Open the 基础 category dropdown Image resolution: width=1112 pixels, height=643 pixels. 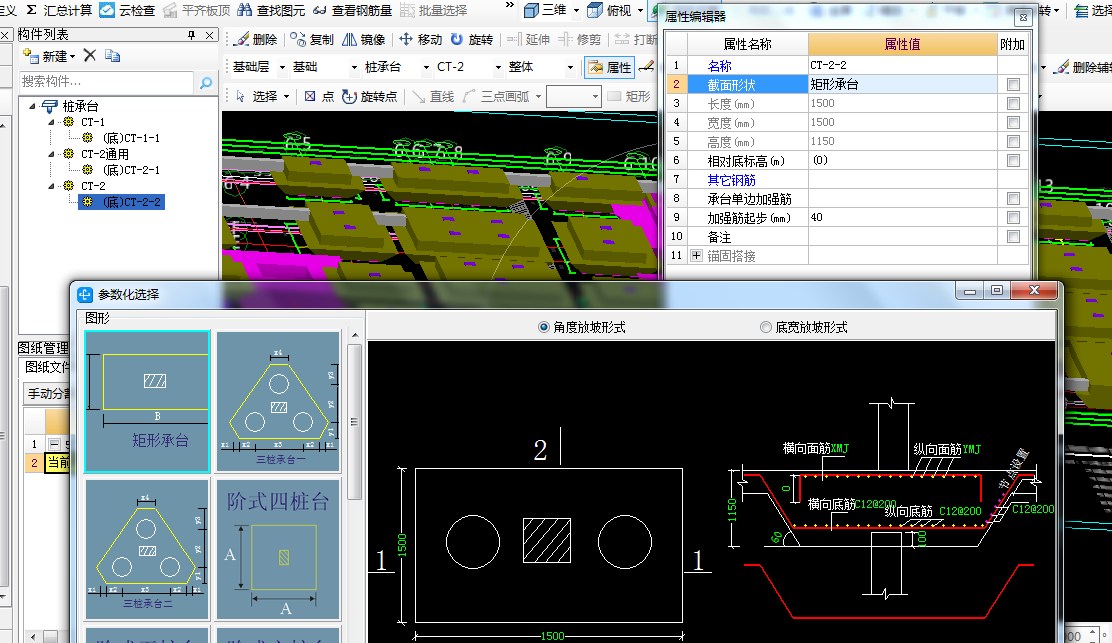click(354, 67)
